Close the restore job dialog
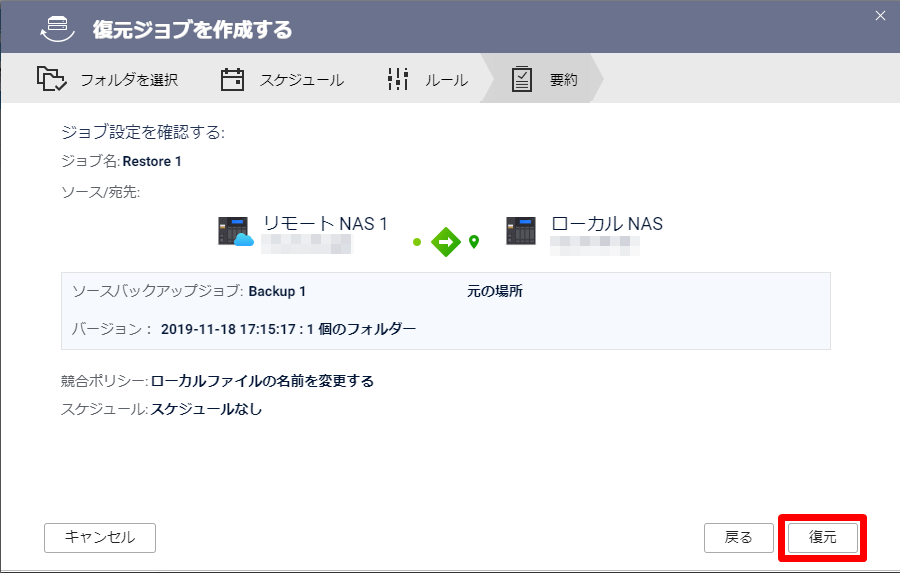This screenshot has width=900, height=573. (880, 16)
